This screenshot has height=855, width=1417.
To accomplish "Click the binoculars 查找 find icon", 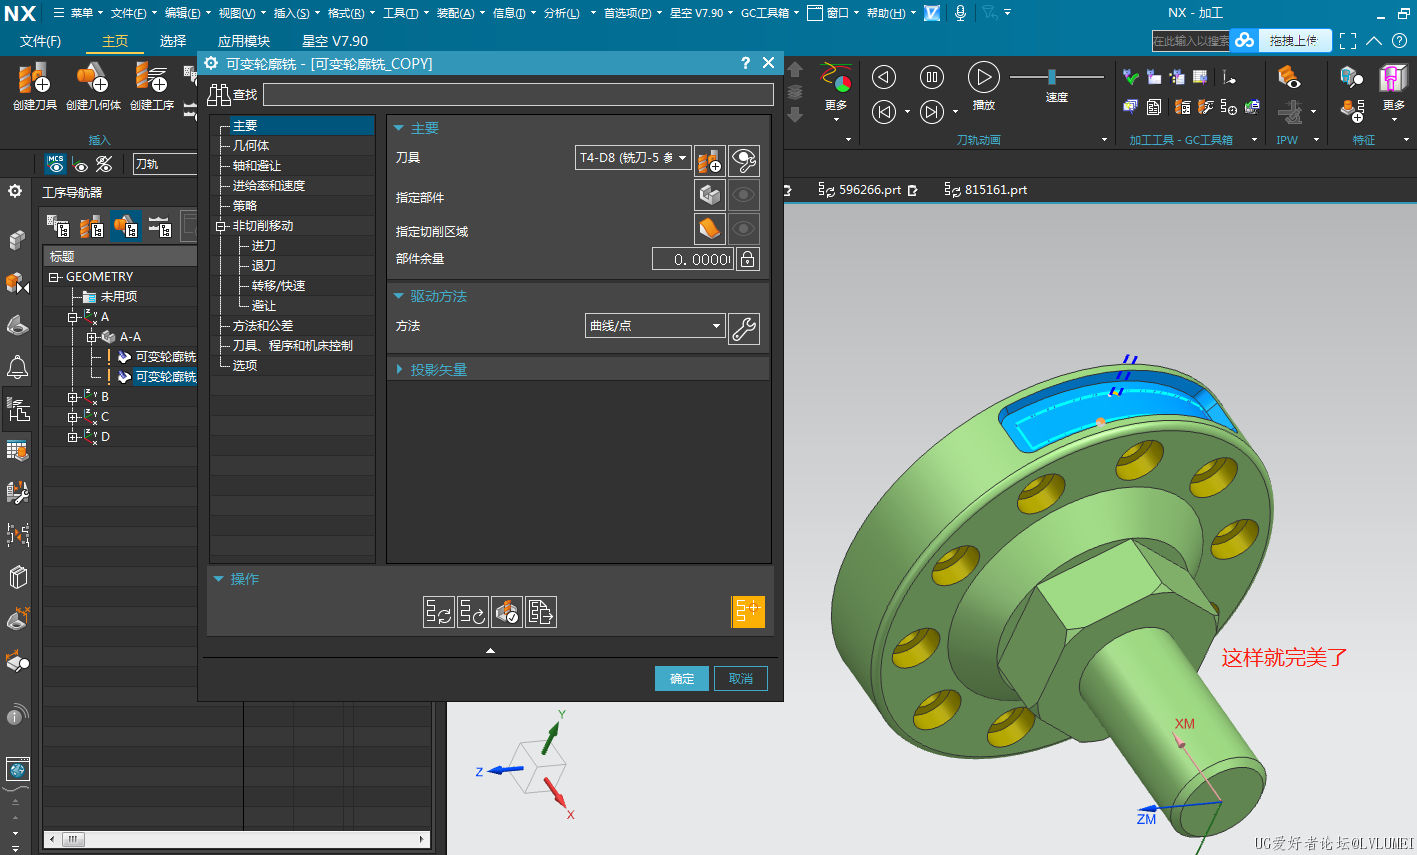I will (x=219, y=95).
